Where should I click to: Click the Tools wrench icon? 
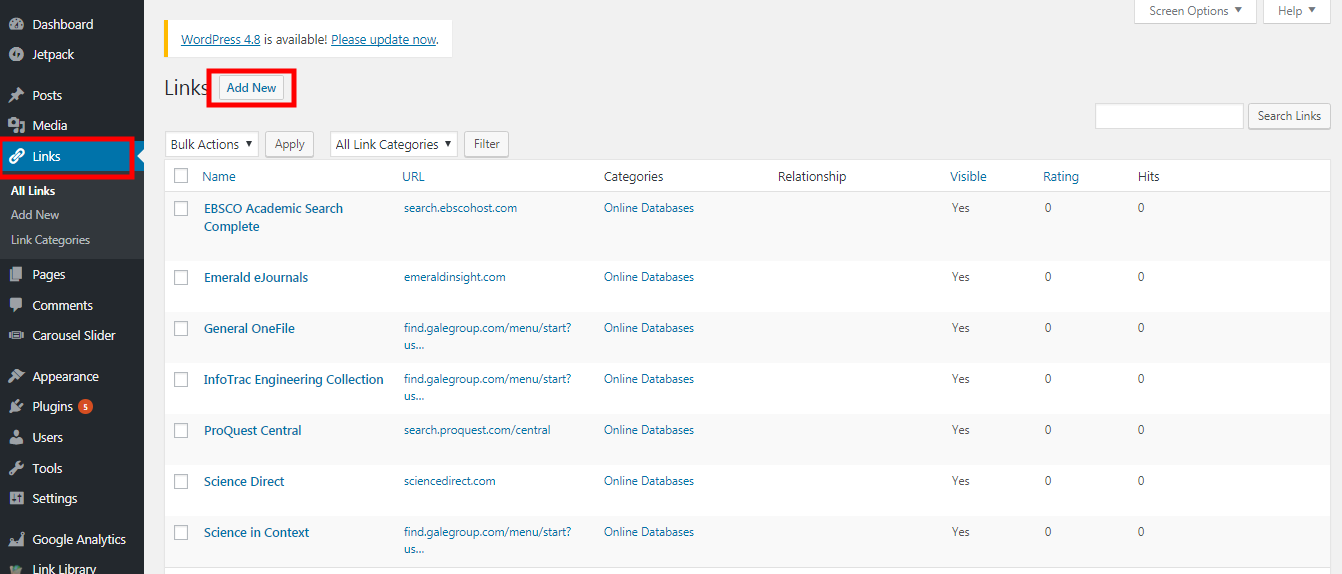coord(16,468)
